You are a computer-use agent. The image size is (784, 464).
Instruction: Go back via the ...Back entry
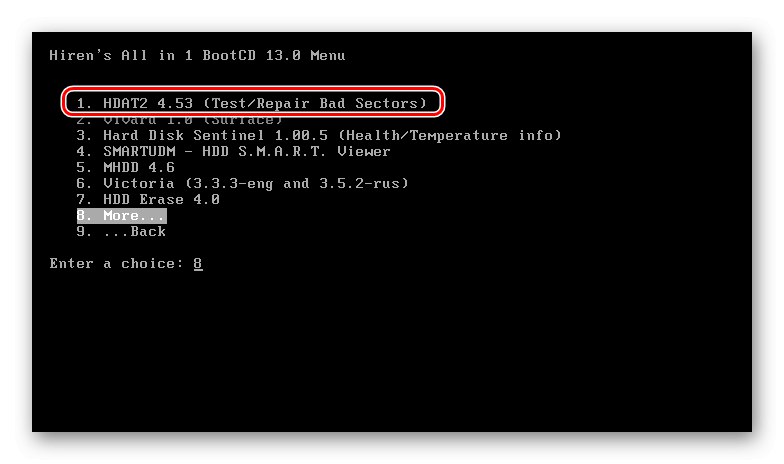pos(121,232)
